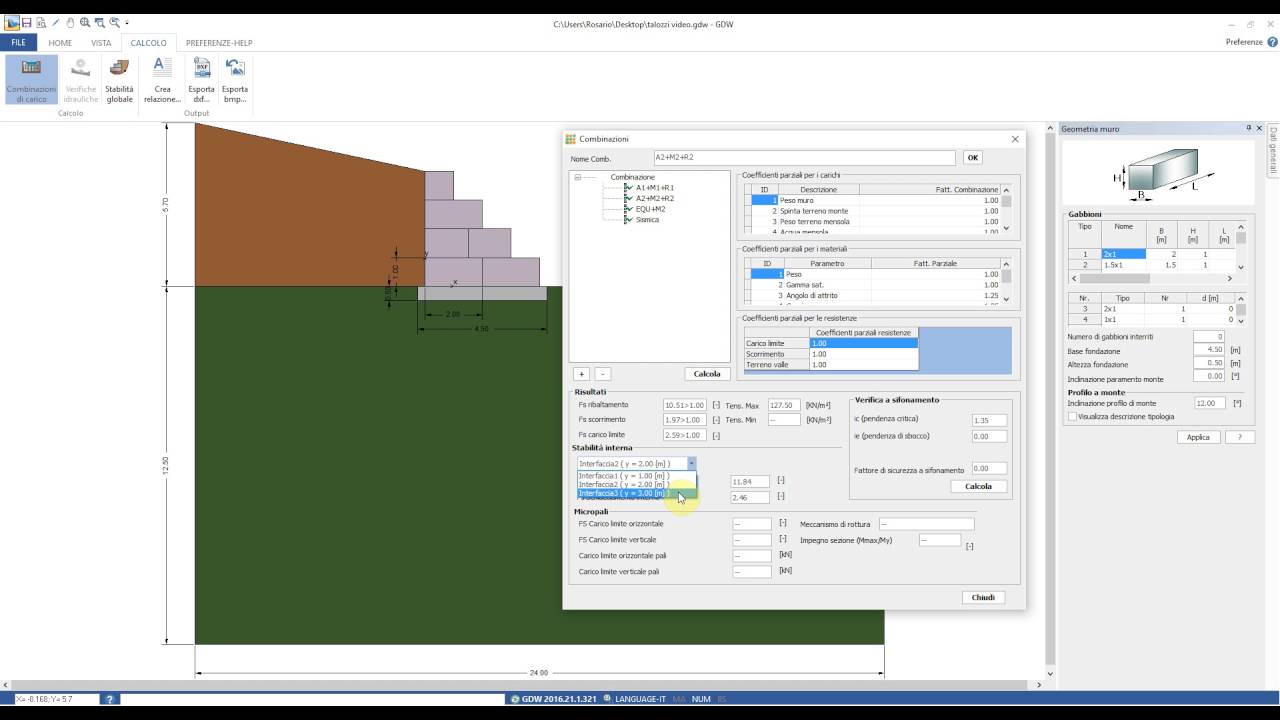
Task: Click Inclinazione profilo di monte field
Action: click(1208, 403)
